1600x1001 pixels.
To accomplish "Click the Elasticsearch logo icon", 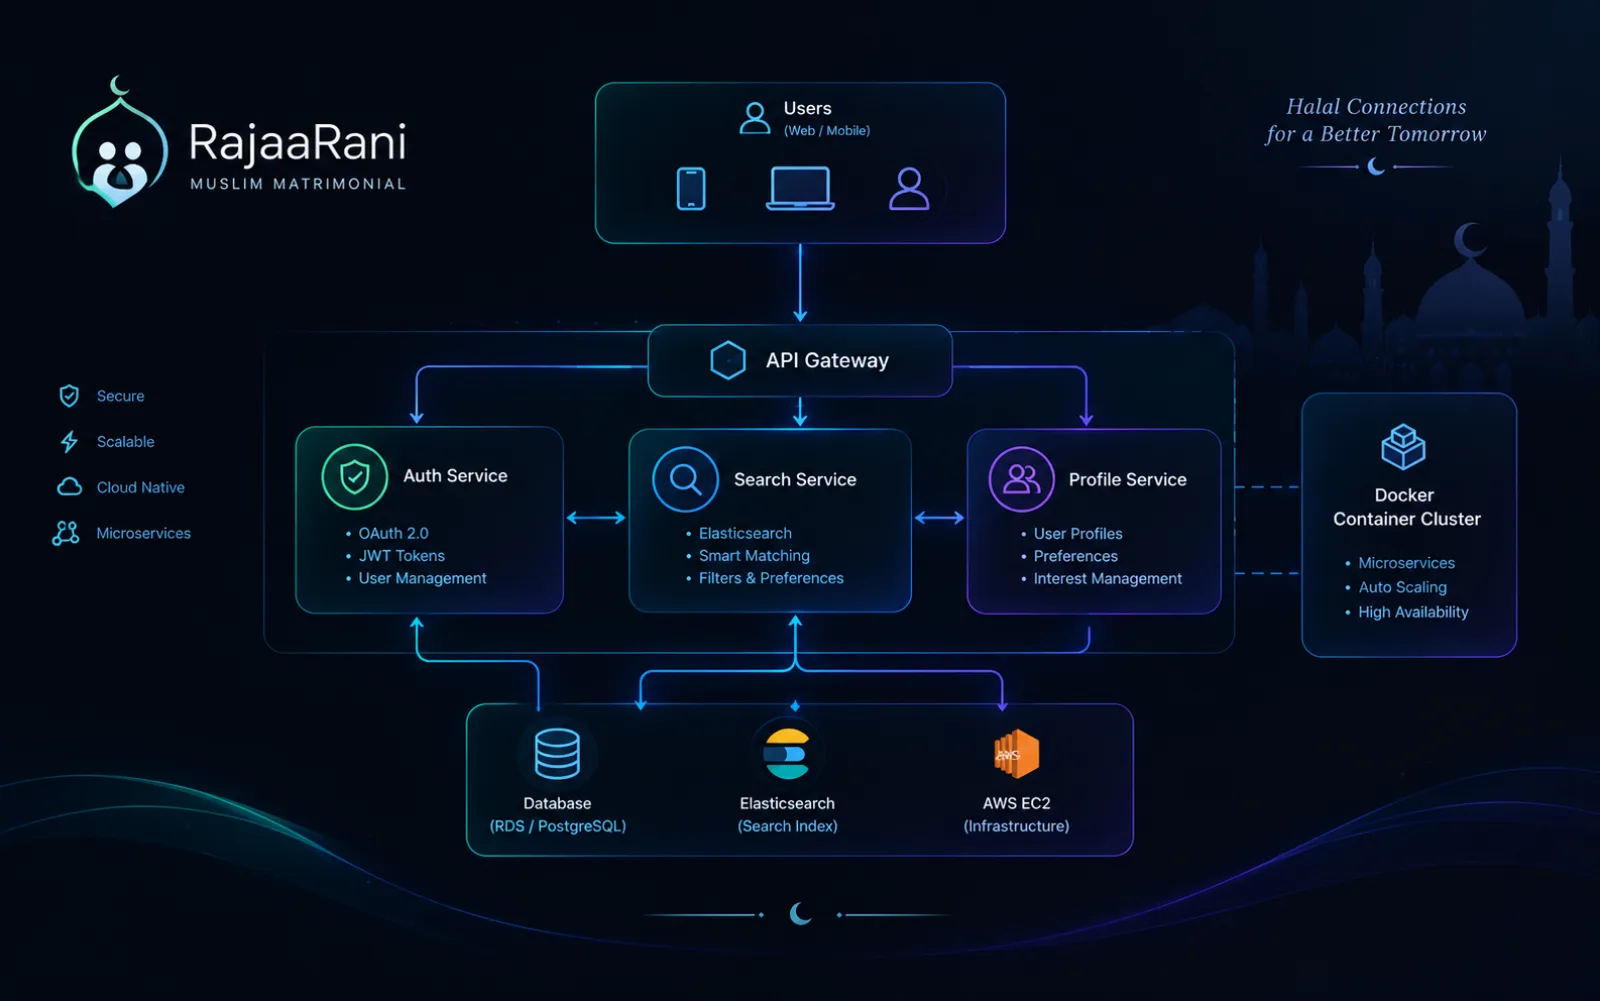I will click(787, 753).
